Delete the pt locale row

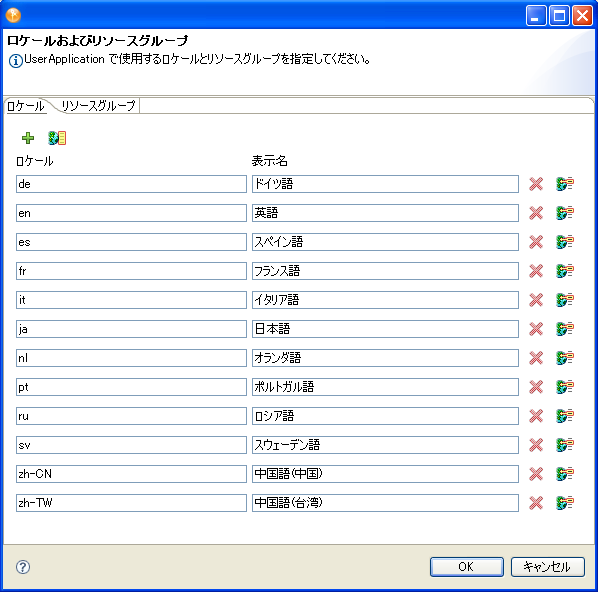pos(536,387)
